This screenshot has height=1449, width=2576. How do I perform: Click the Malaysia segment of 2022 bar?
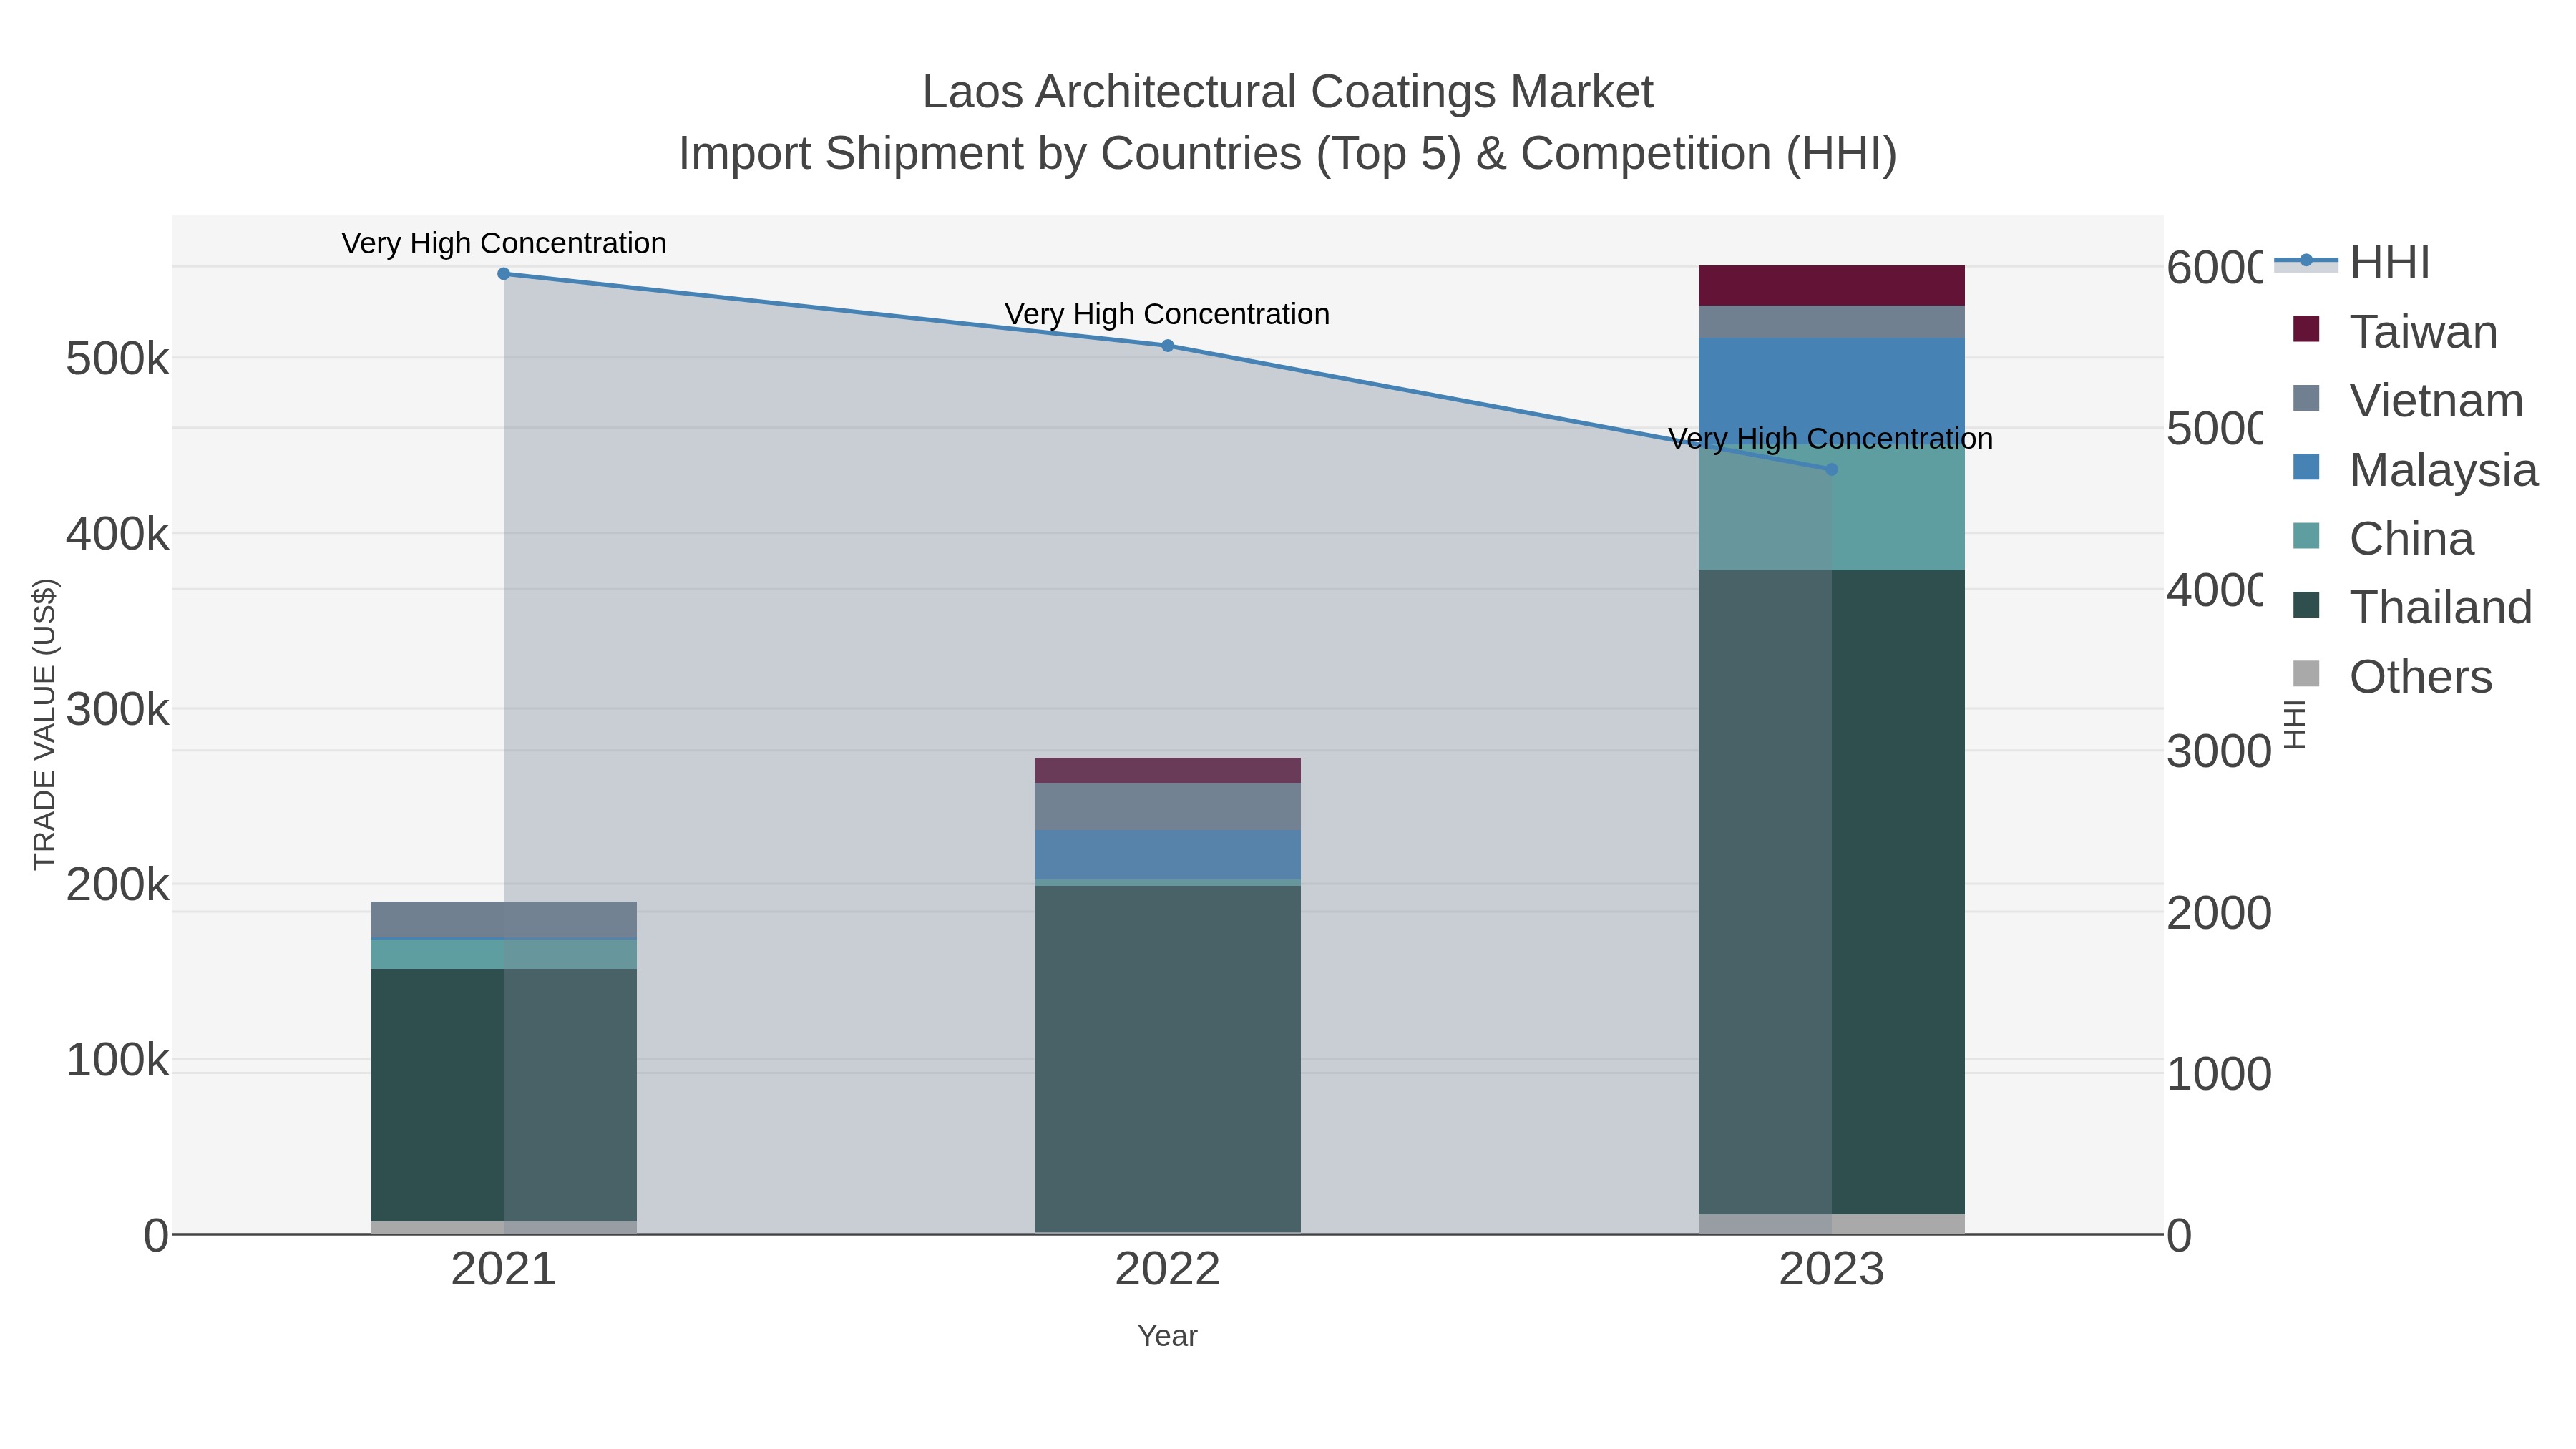pyautogui.click(x=1167, y=855)
